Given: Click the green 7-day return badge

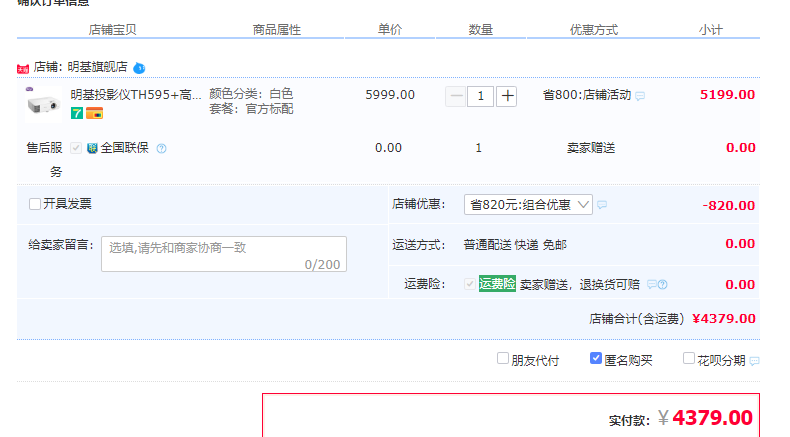Looking at the screenshot, I should tap(77, 113).
